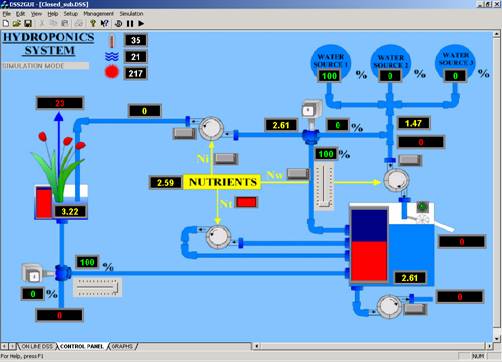
Task: Click the drain pump below the tank
Action: (x=389, y=306)
